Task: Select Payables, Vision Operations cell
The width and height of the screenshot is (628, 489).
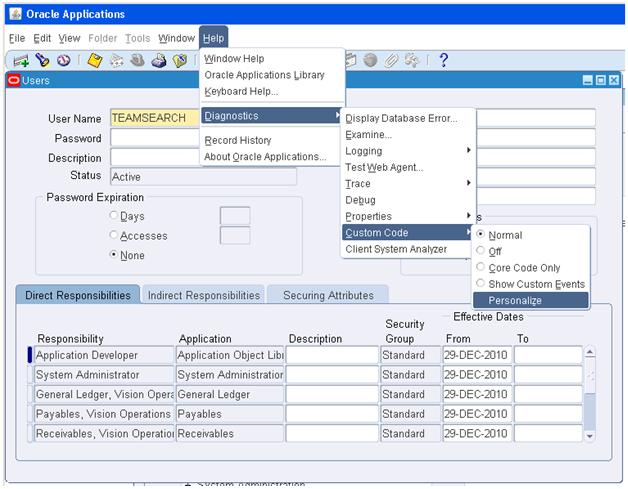Action: [104, 414]
